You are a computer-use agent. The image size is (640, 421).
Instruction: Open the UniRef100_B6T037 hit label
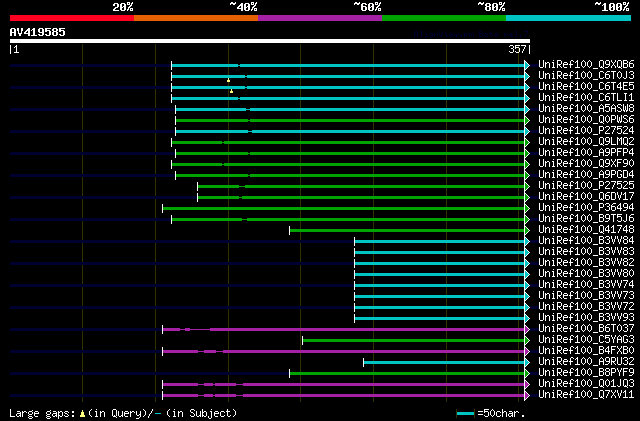(586, 329)
